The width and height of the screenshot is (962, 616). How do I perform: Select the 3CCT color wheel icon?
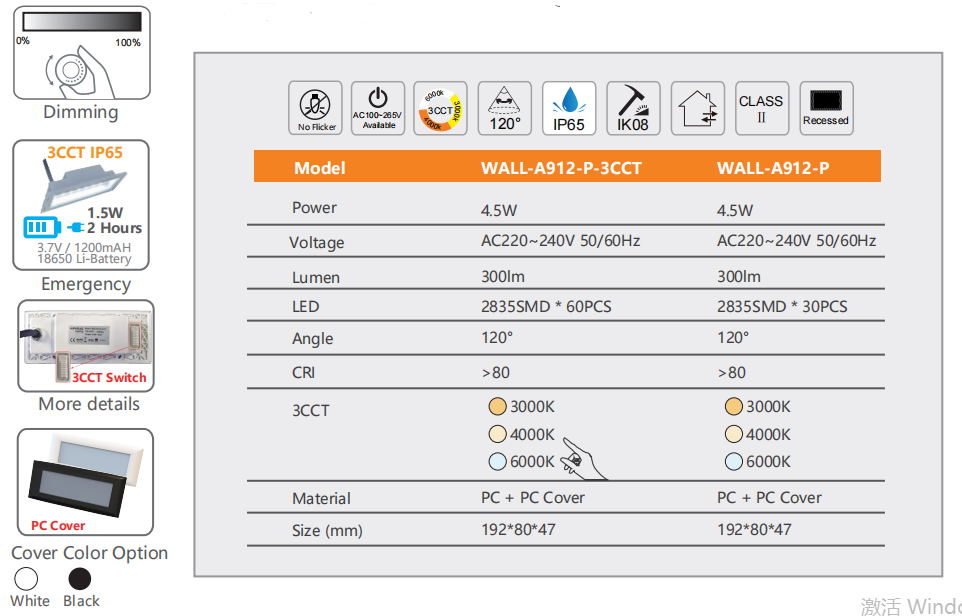pyautogui.click(x=441, y=108)
